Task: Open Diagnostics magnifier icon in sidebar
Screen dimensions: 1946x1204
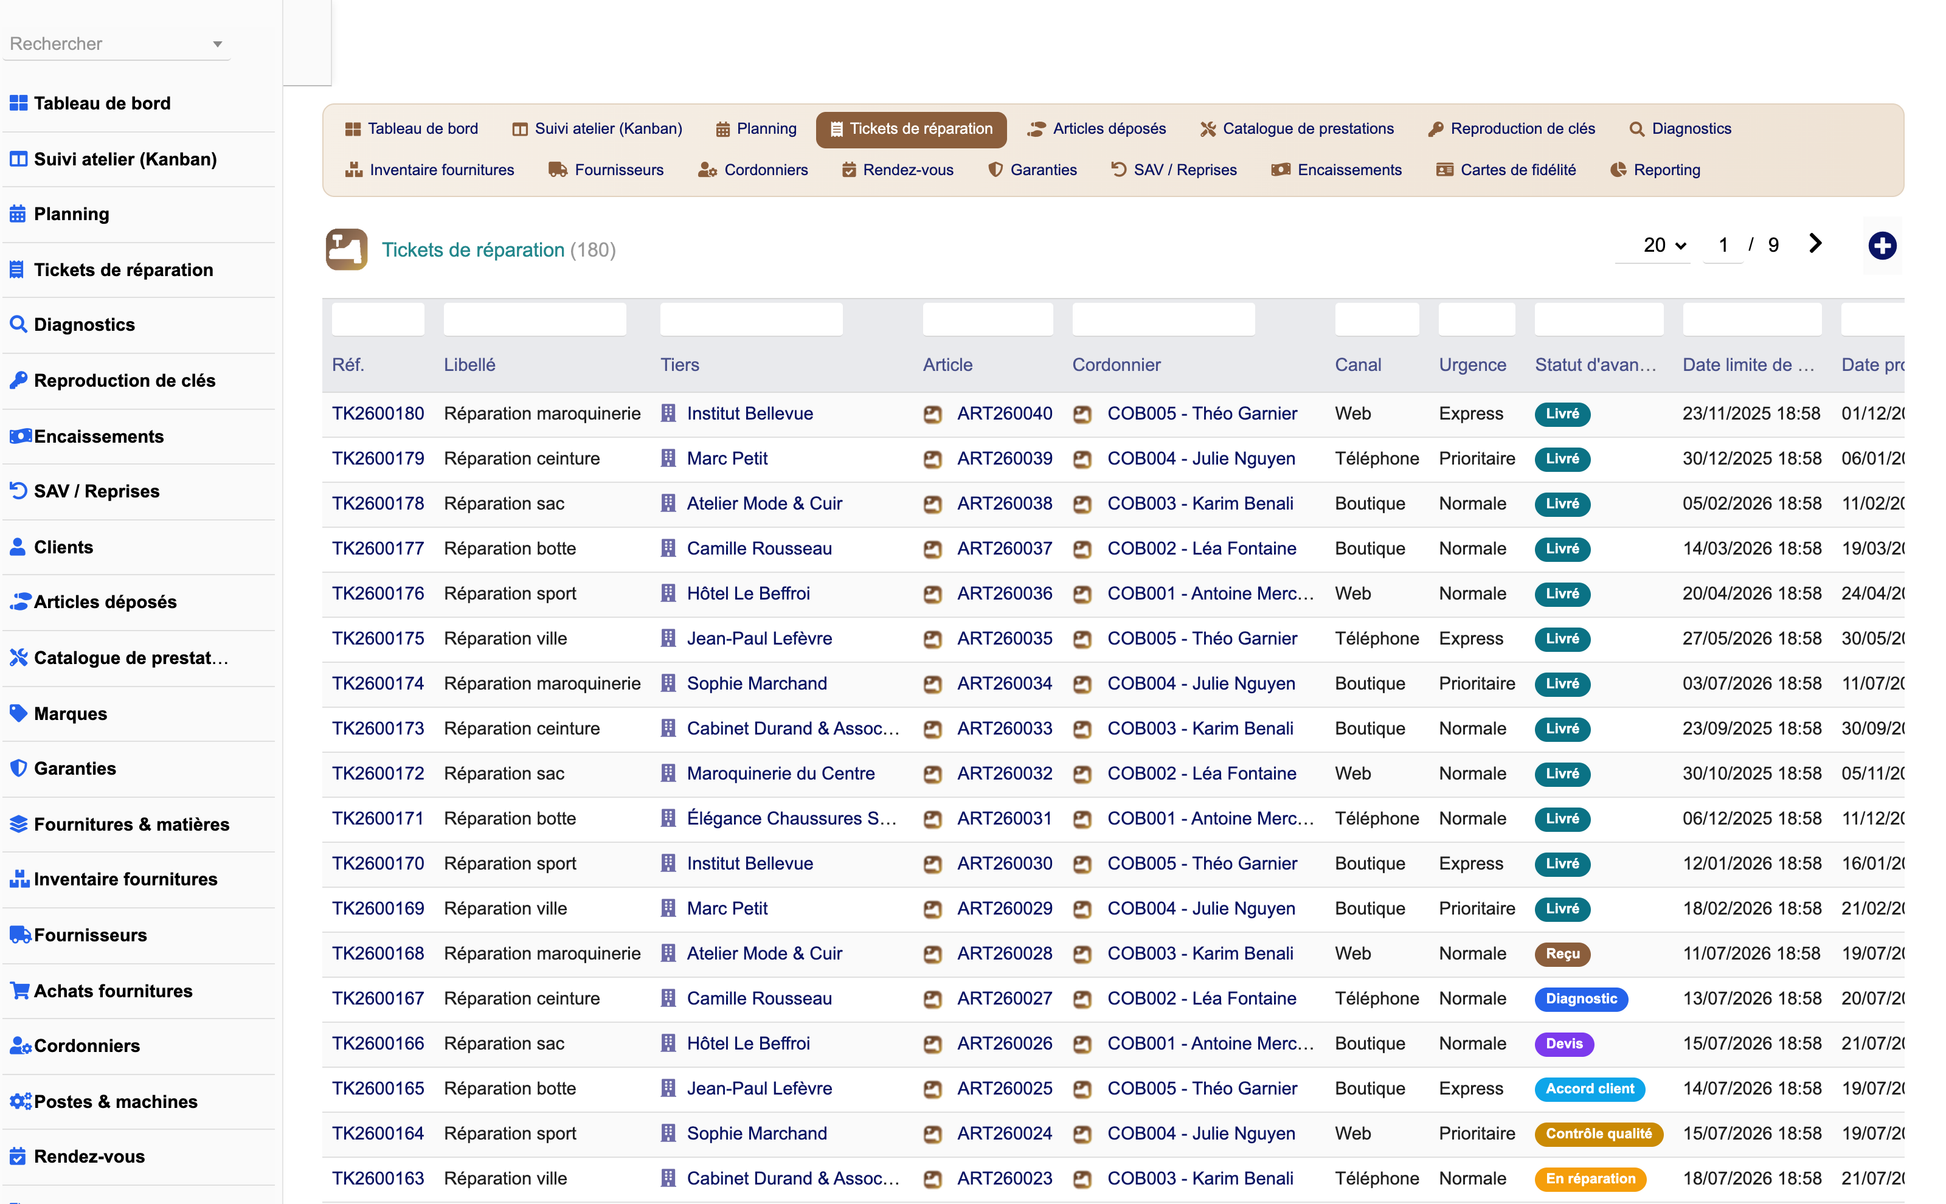Action: tap(18, 324)
